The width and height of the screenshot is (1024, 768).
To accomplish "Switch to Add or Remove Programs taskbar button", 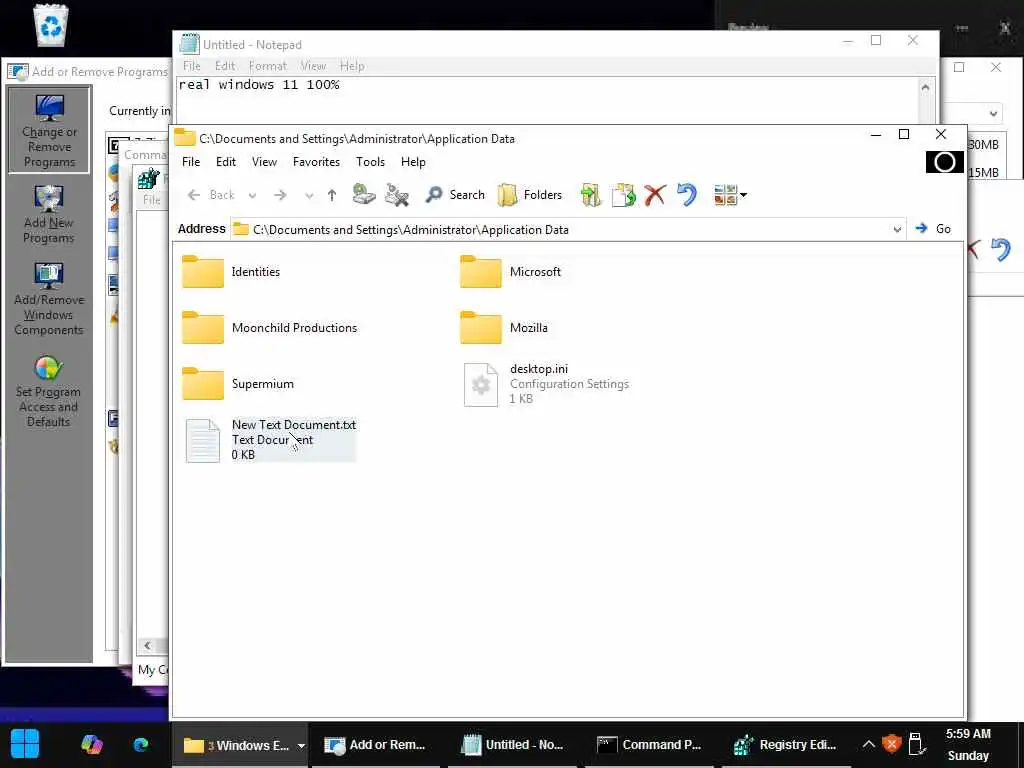I will (375, 745).
